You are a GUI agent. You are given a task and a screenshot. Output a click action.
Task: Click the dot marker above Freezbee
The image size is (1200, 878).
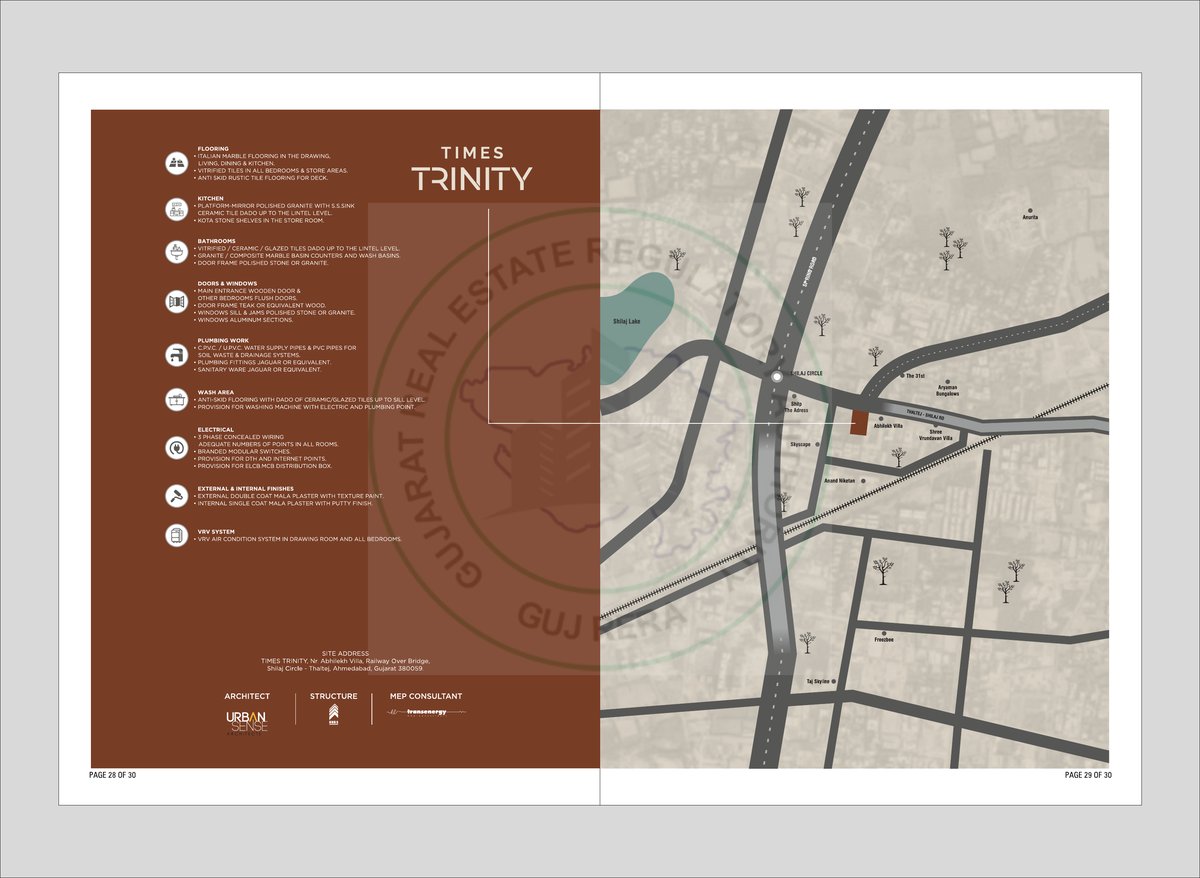884,632
